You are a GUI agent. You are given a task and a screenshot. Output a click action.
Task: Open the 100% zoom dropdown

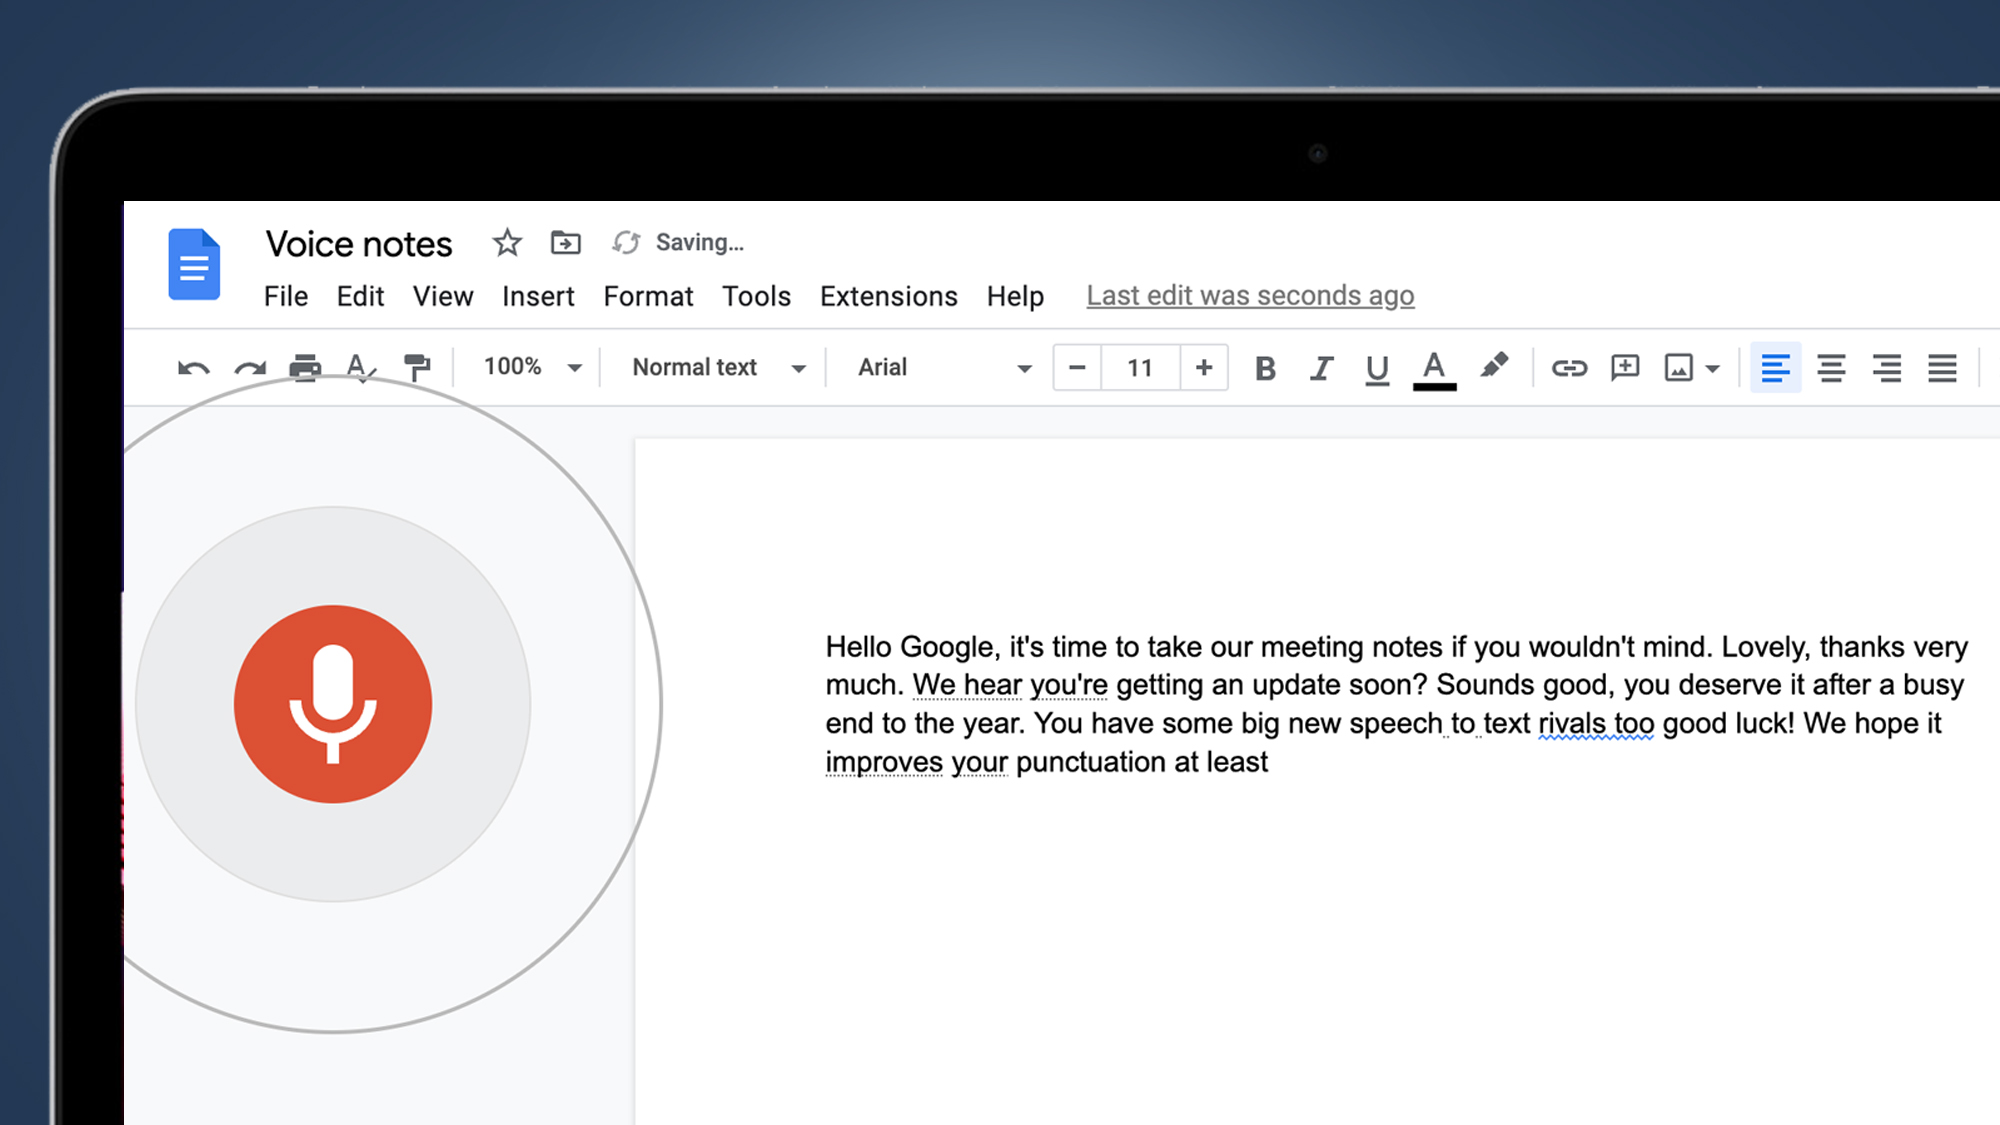(x=531, y=368)
